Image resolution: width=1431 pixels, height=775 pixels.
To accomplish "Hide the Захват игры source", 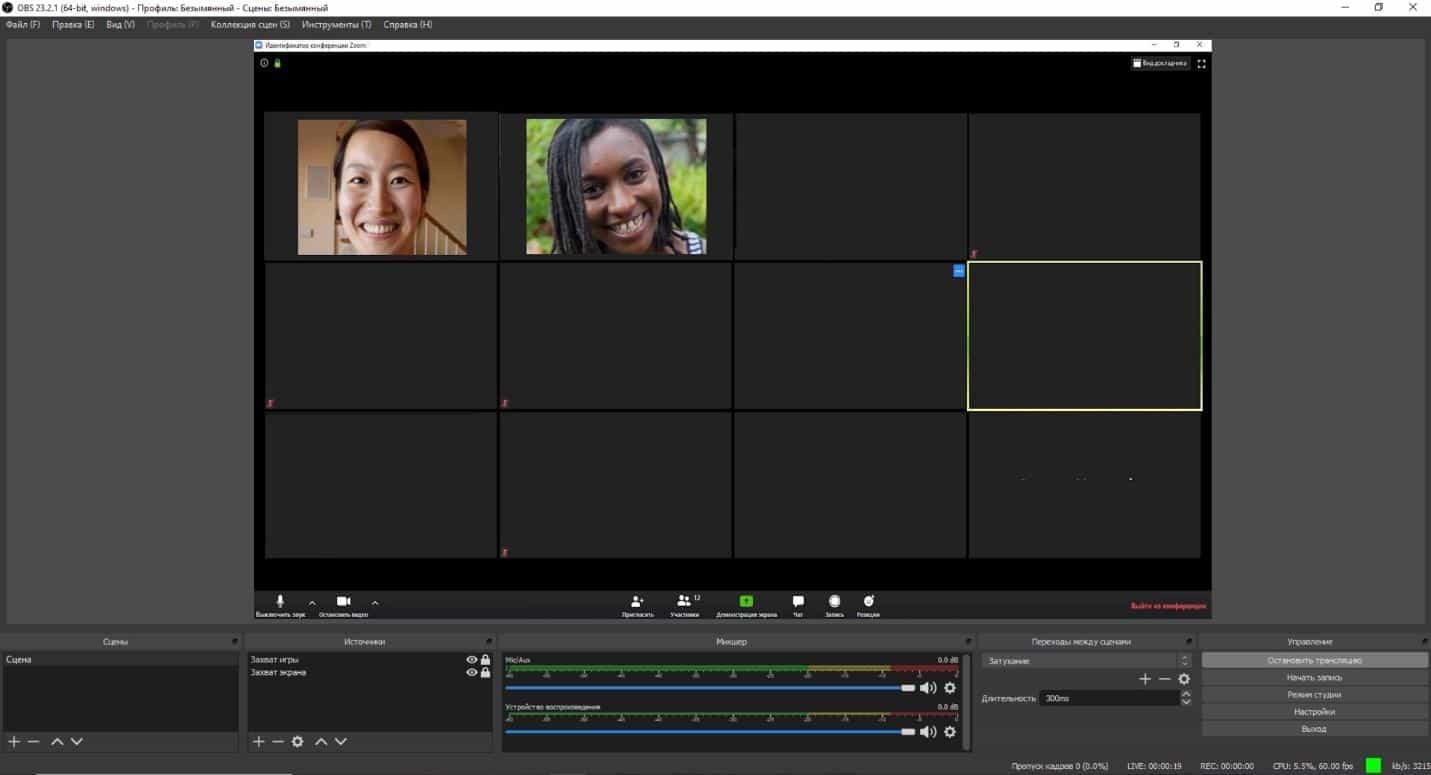I will (471, 658).
